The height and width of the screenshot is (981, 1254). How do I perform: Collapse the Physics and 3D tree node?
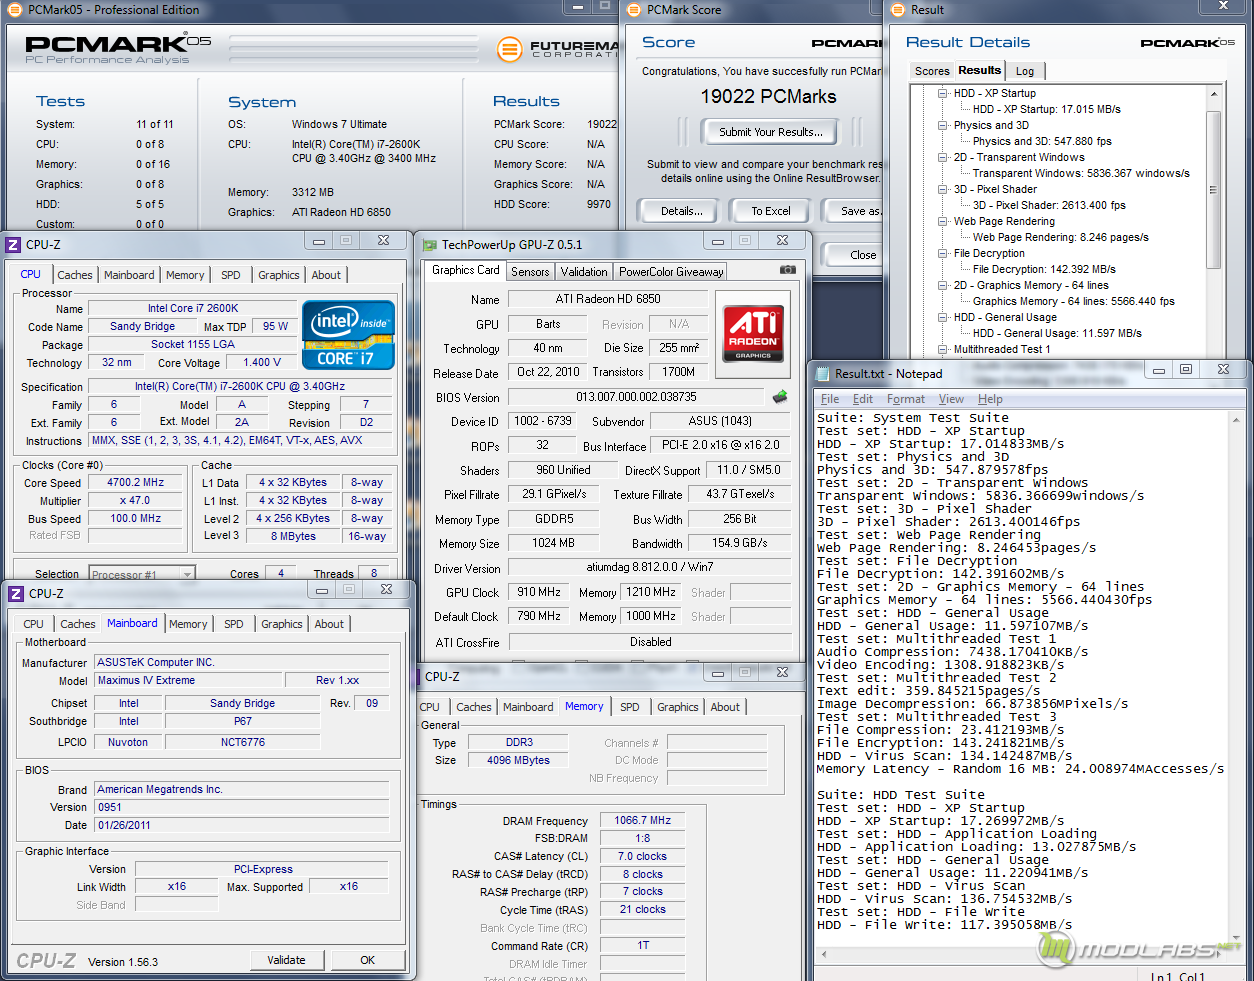pos(943,125)
